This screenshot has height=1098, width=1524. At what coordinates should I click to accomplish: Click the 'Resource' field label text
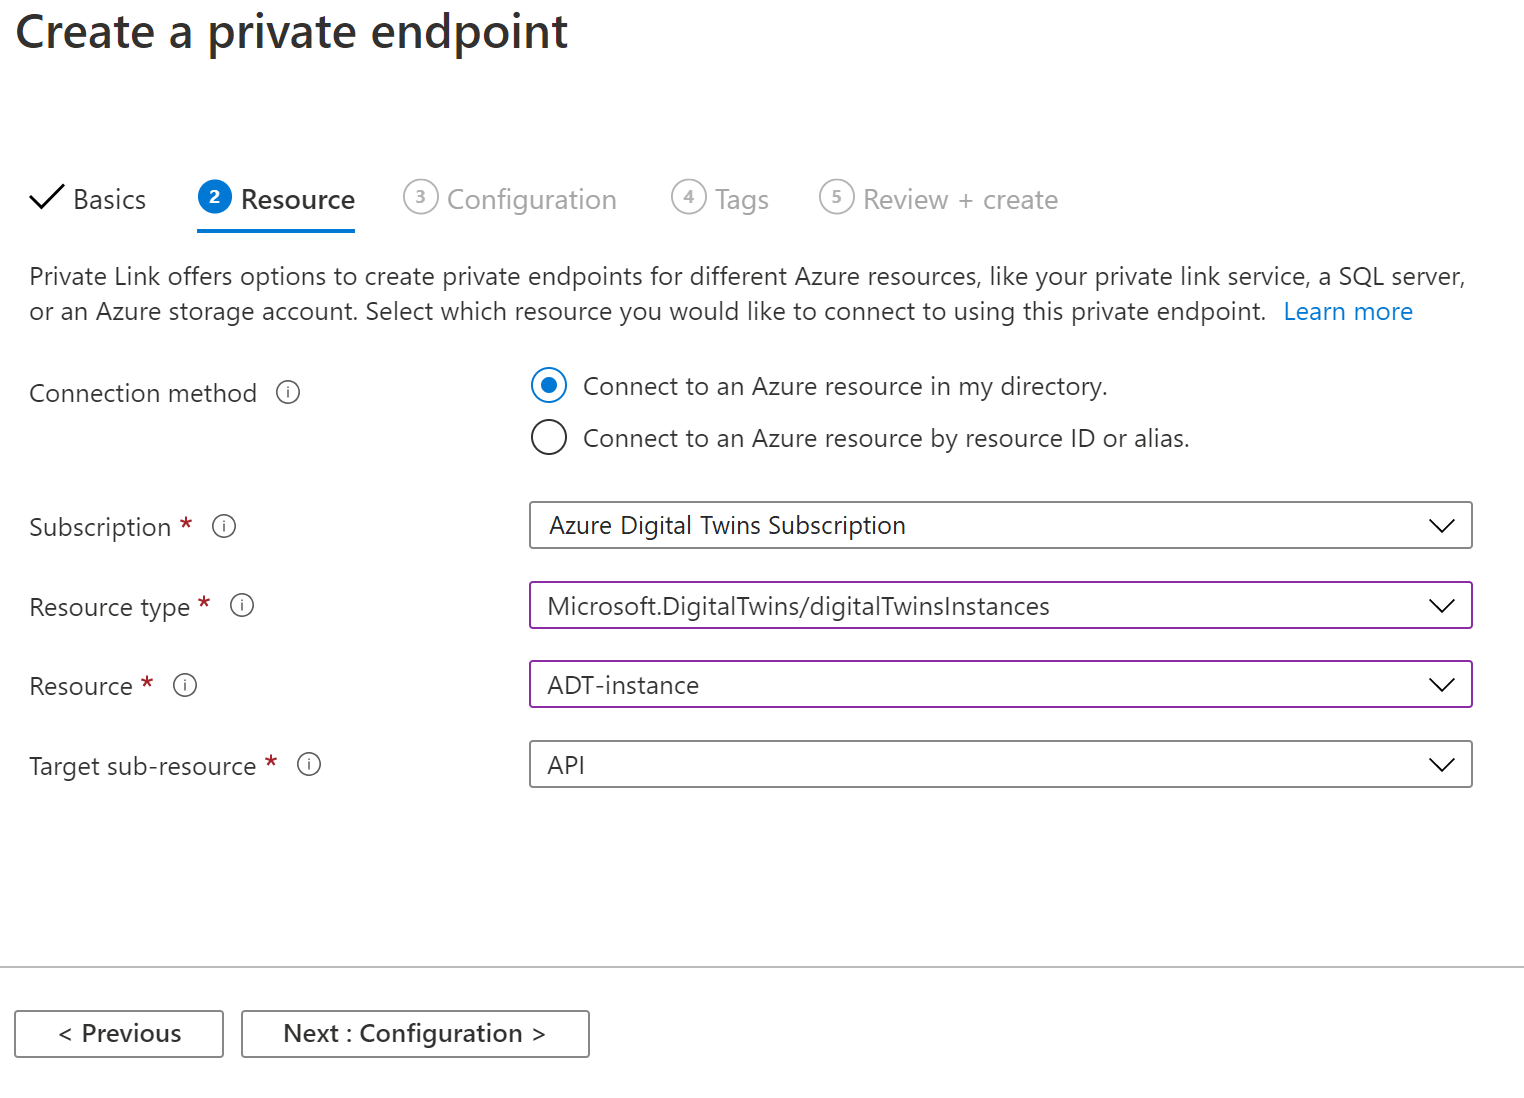coord(81,686)
